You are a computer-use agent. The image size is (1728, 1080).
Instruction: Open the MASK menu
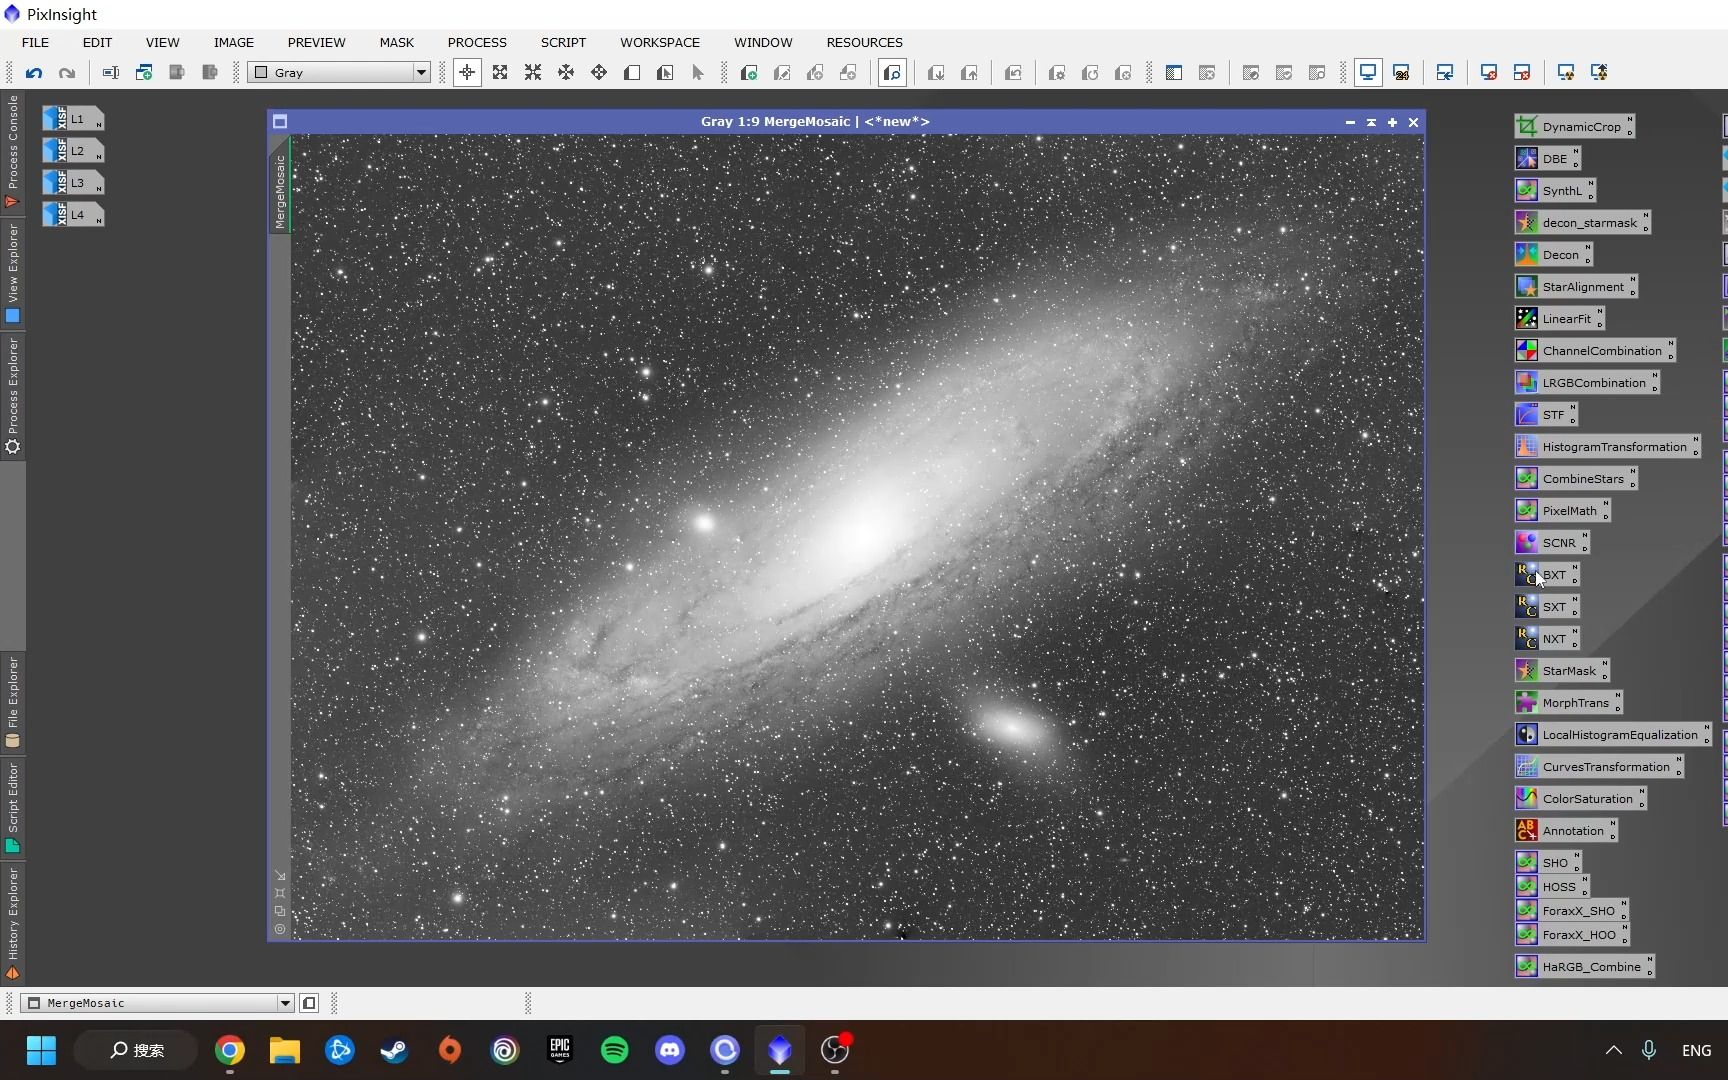tap(396, 42)
